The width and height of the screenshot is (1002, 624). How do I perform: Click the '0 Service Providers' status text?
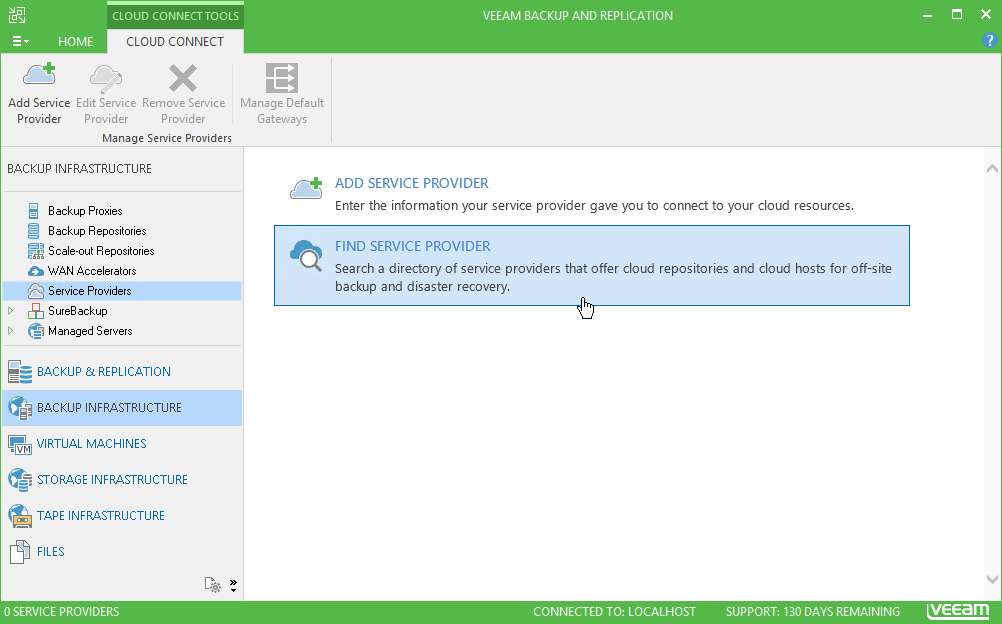pos(61,612)
